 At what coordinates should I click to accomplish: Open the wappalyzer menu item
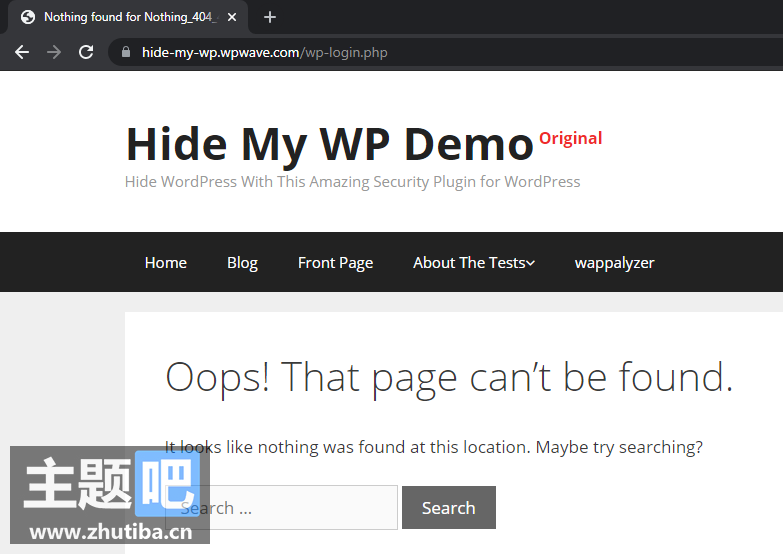[614, 263]
